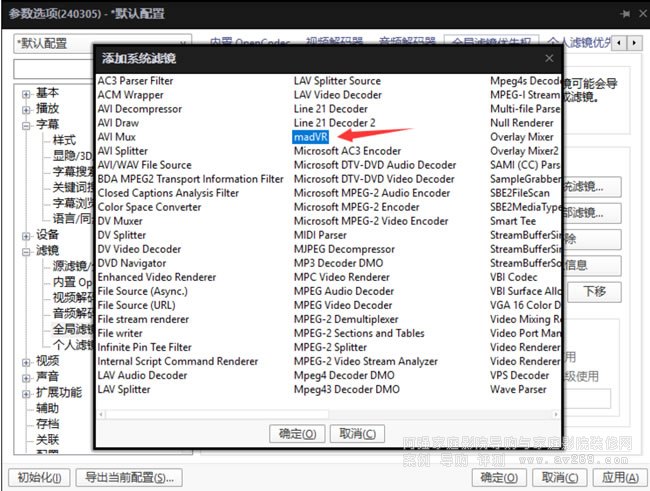
Task: Select 辅助 in the settings tree
Action: (47, 408)
